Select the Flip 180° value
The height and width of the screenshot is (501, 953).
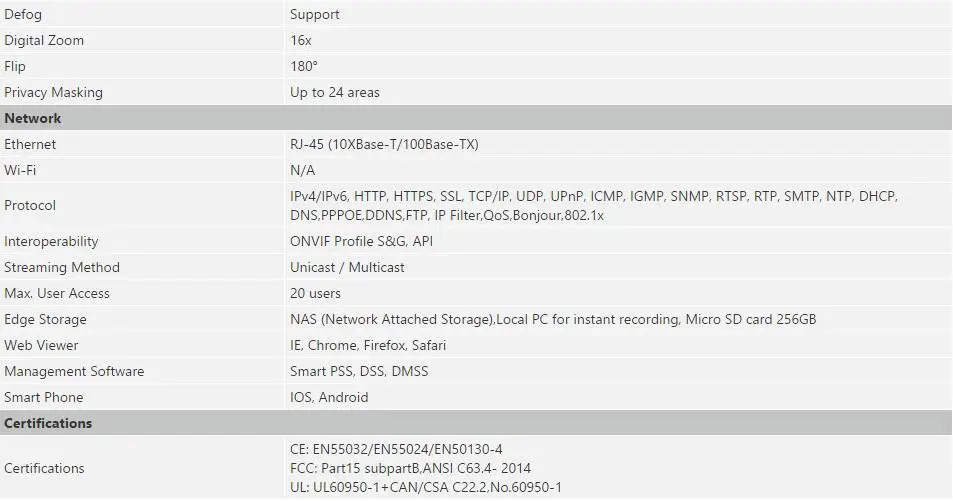[x=304, y=66]
